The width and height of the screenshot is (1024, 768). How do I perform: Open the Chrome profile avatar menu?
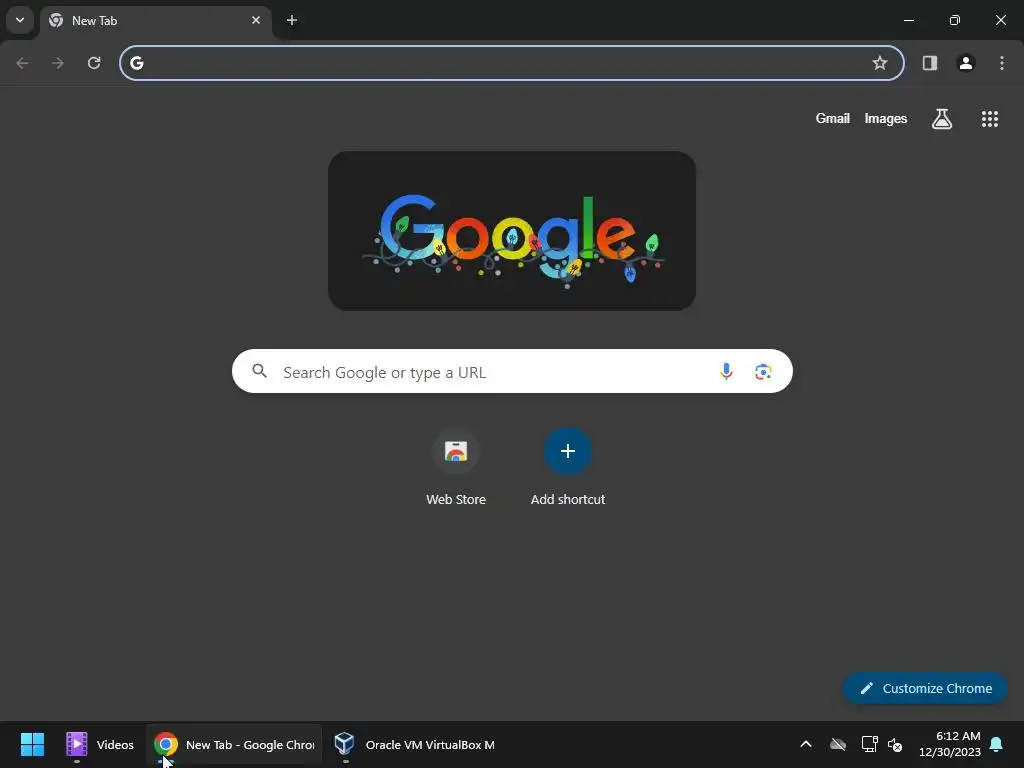(966, 63)
